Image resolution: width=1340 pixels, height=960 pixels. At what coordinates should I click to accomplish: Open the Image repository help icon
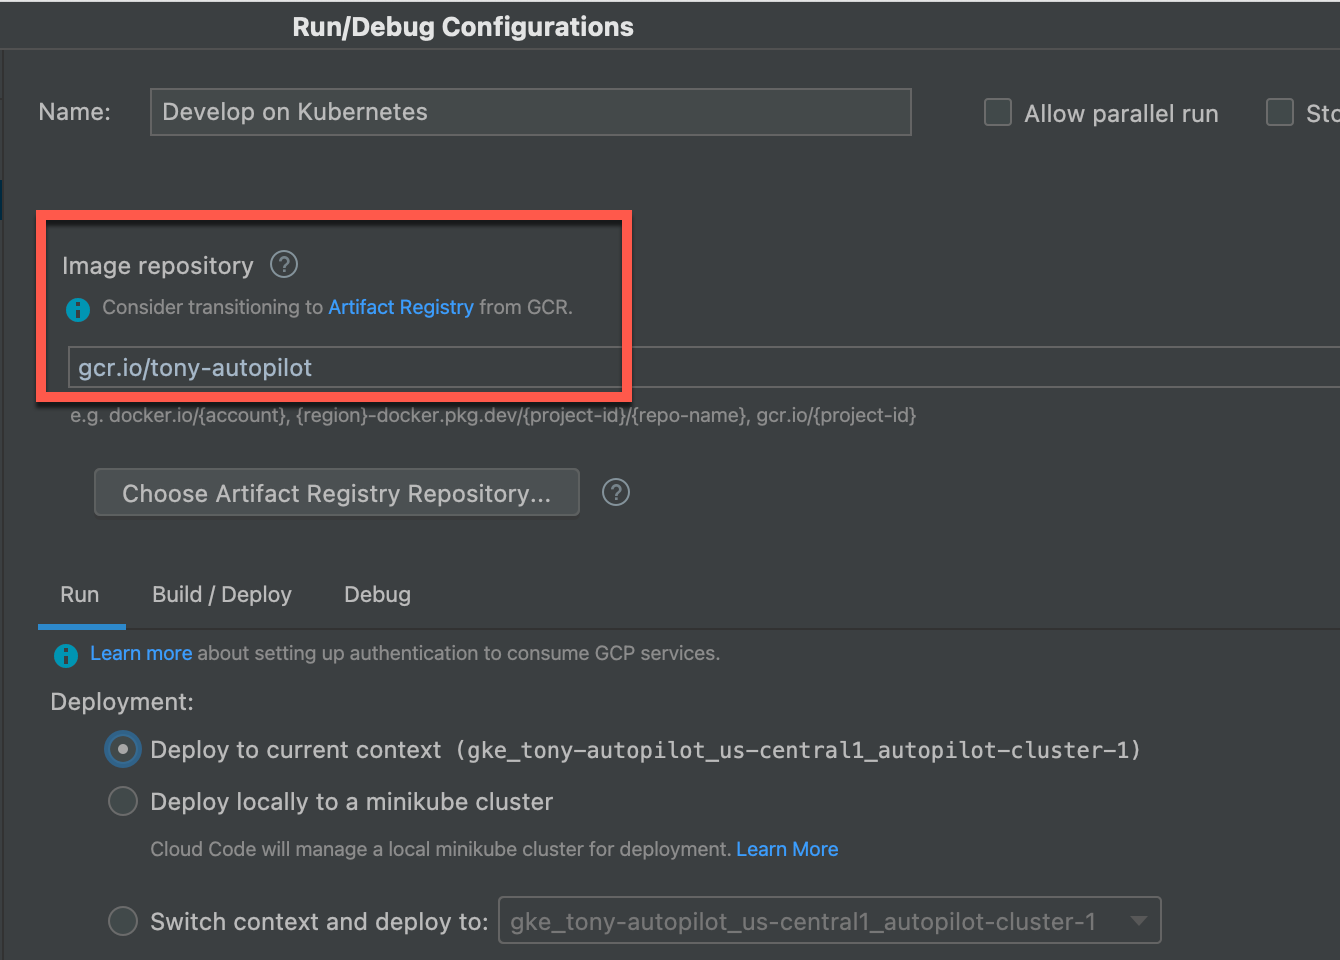(284, 264)
